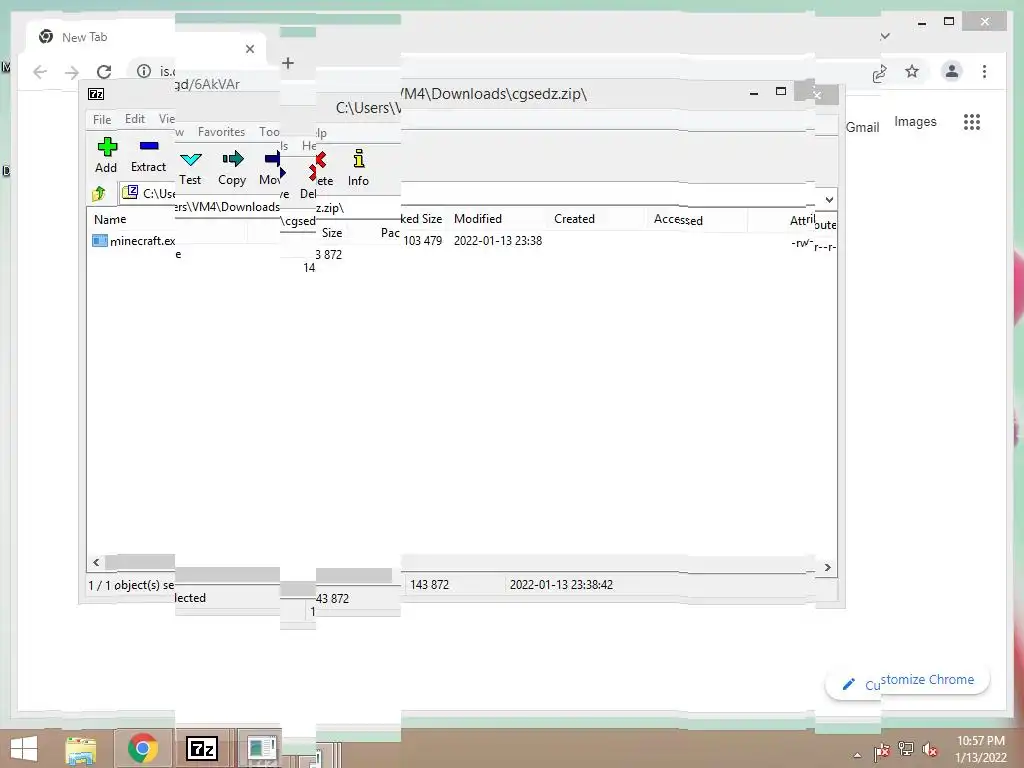The width and height of the screenshot is (1024, 768).
Task: Bookmark this page with the star
Action: point(912,71)
